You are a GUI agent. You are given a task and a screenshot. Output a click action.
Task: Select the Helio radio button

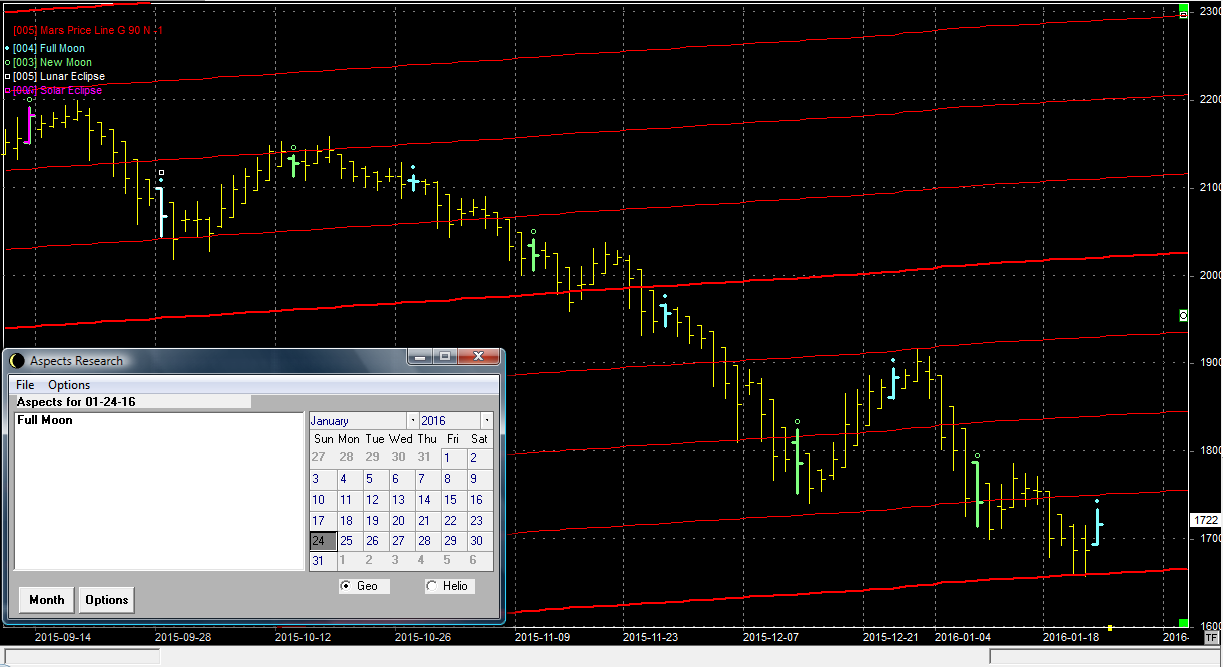[x=432, y=586]
